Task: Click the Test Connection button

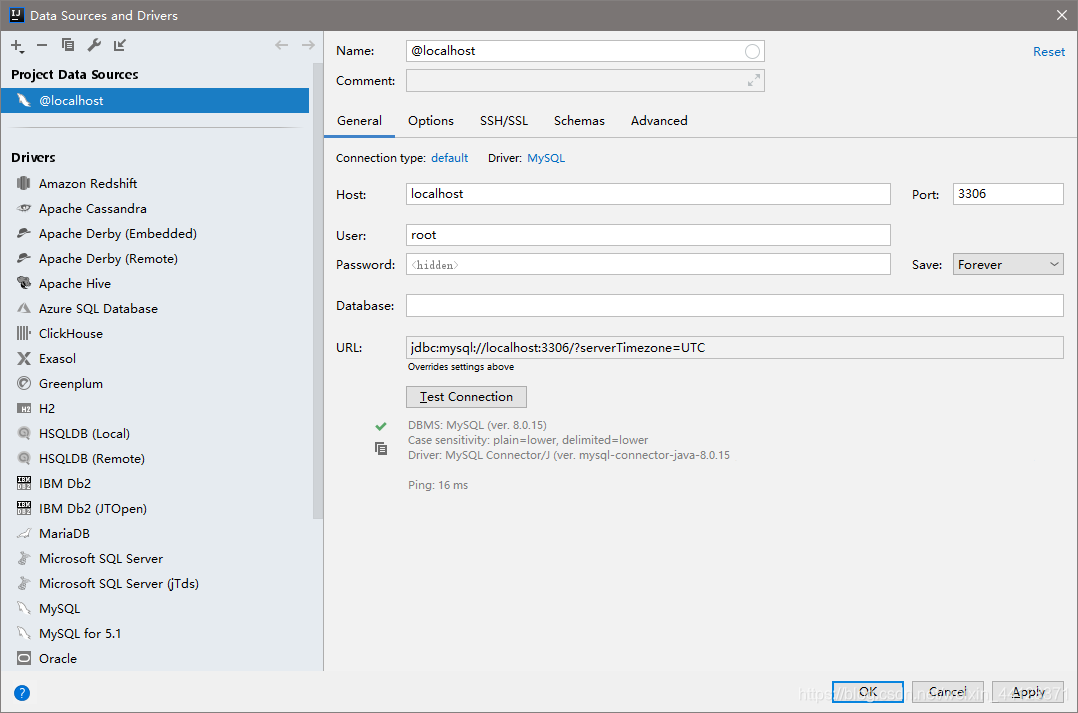Action: pyautogui.click(x=466, y=397)
